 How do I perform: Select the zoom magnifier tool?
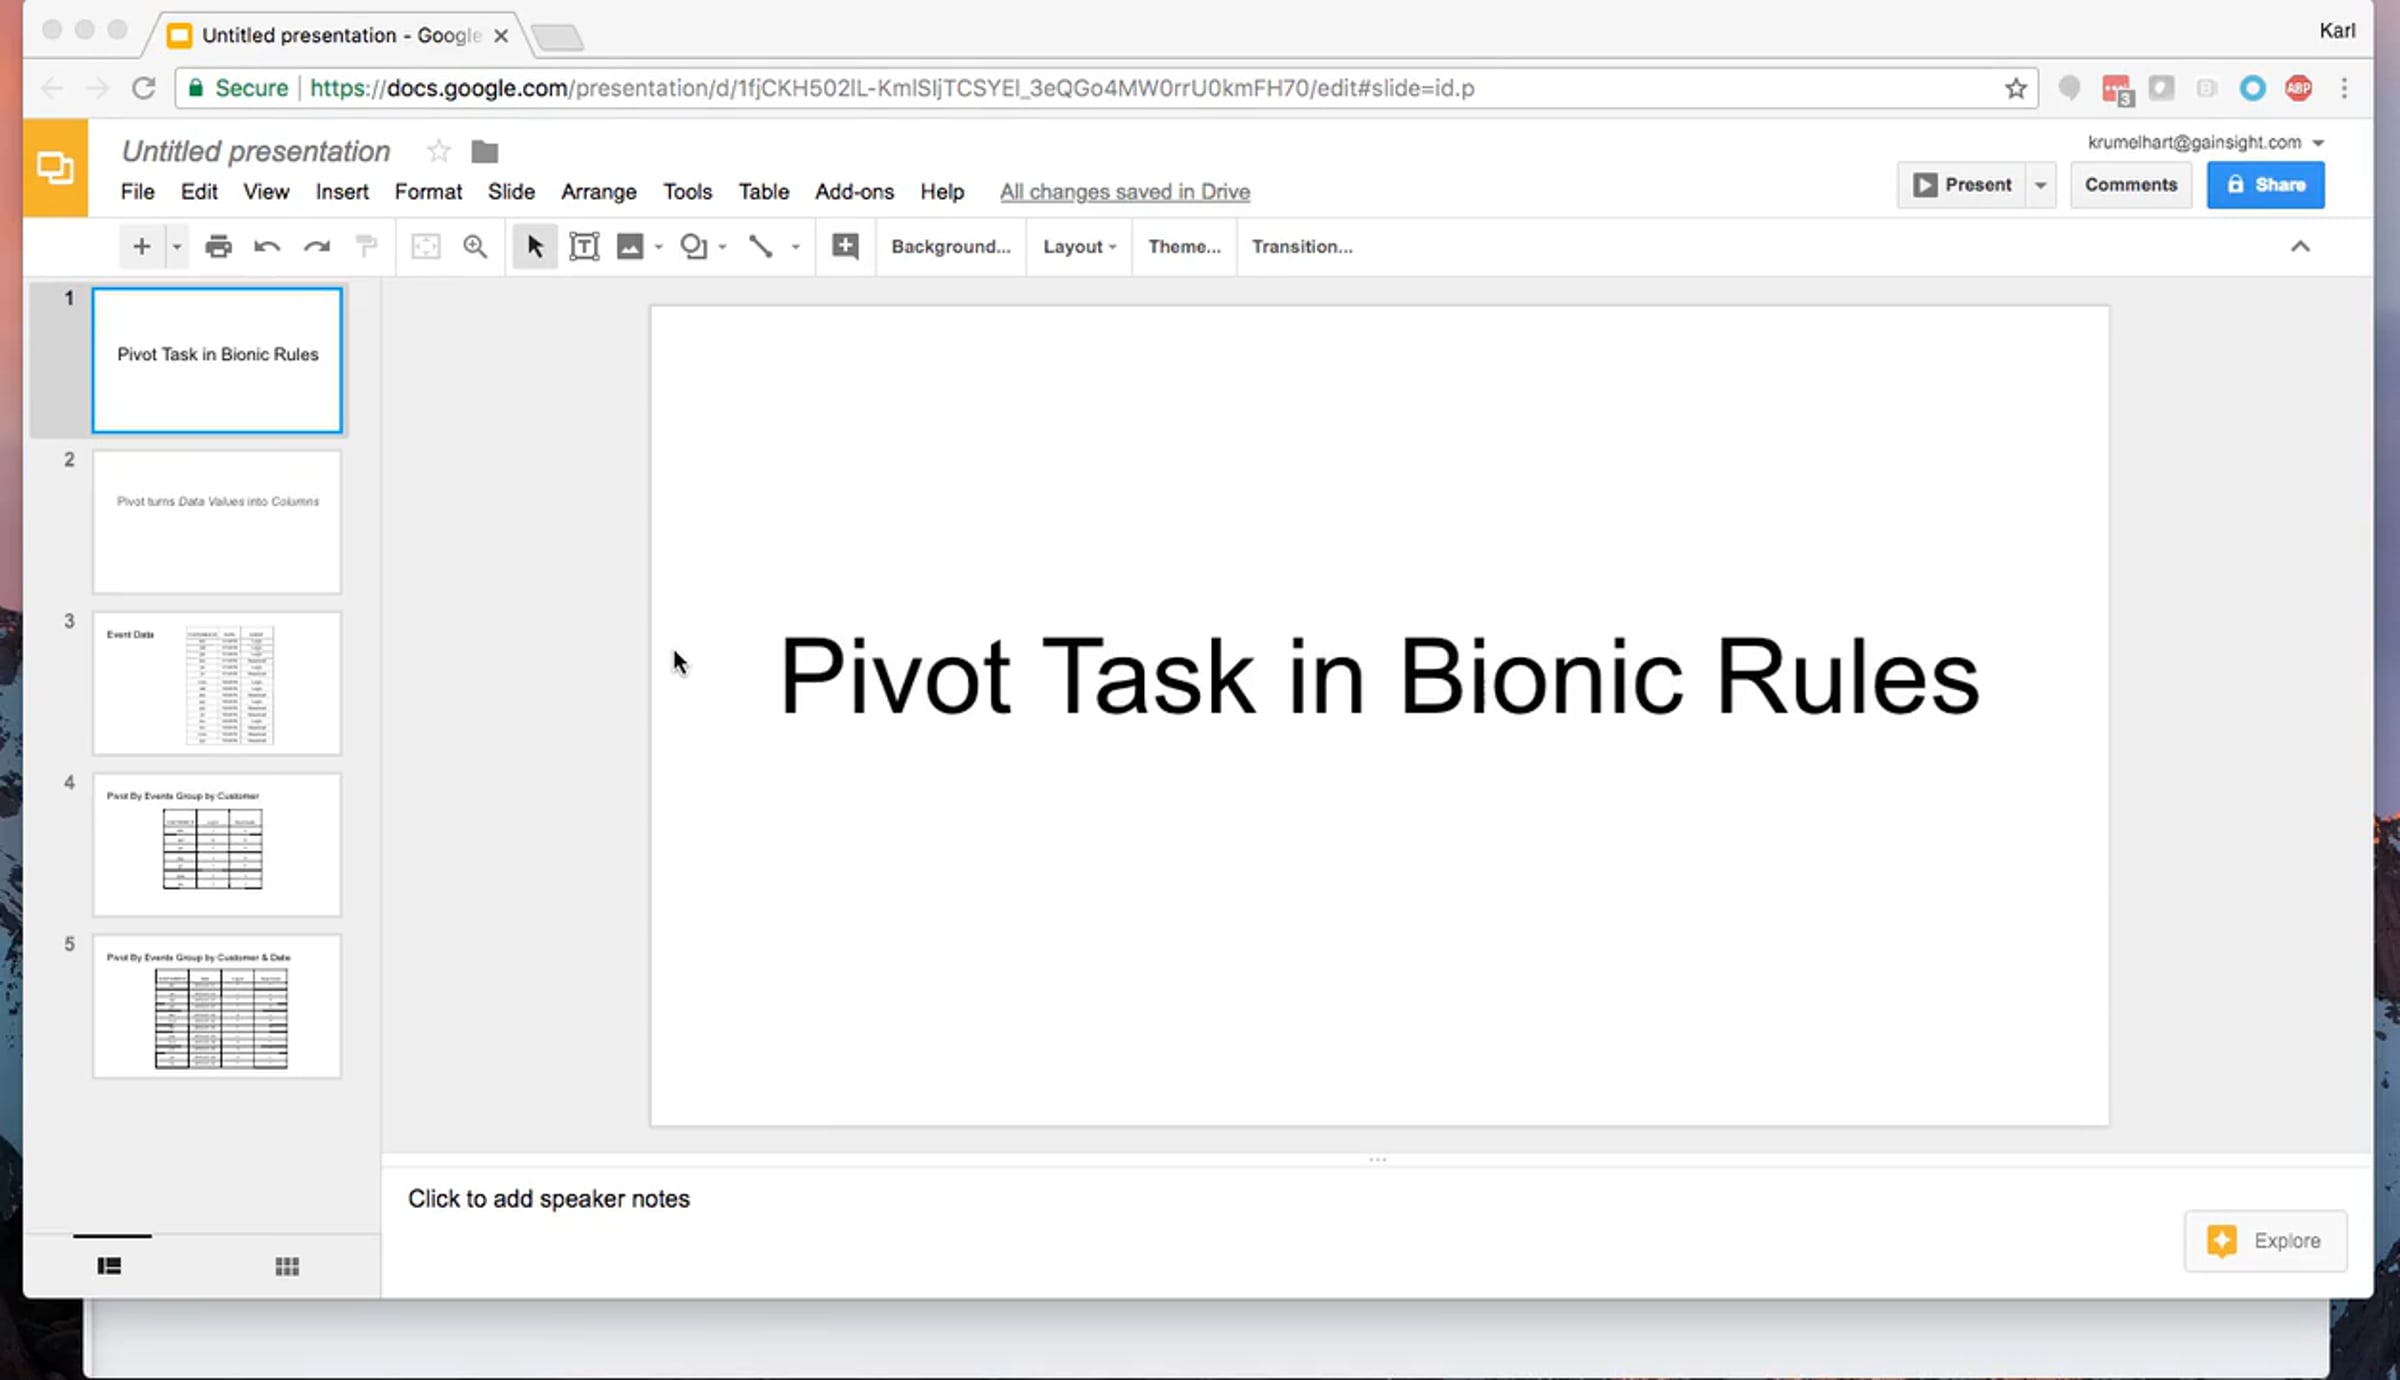click(x=475, y=246)
